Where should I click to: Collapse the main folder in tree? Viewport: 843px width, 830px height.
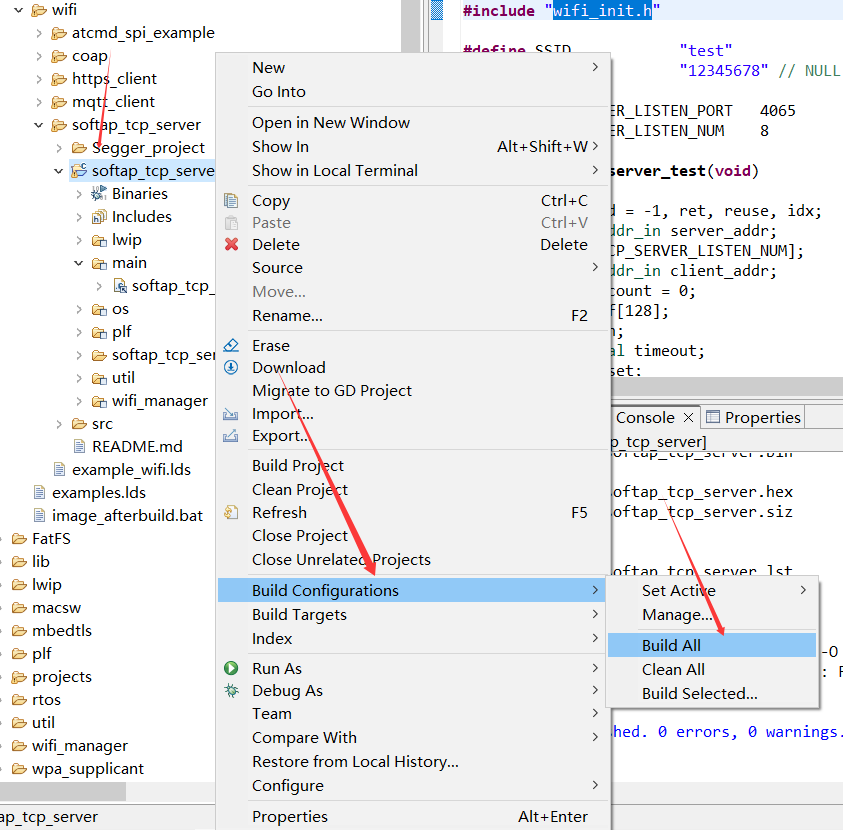tap(79, 264)
